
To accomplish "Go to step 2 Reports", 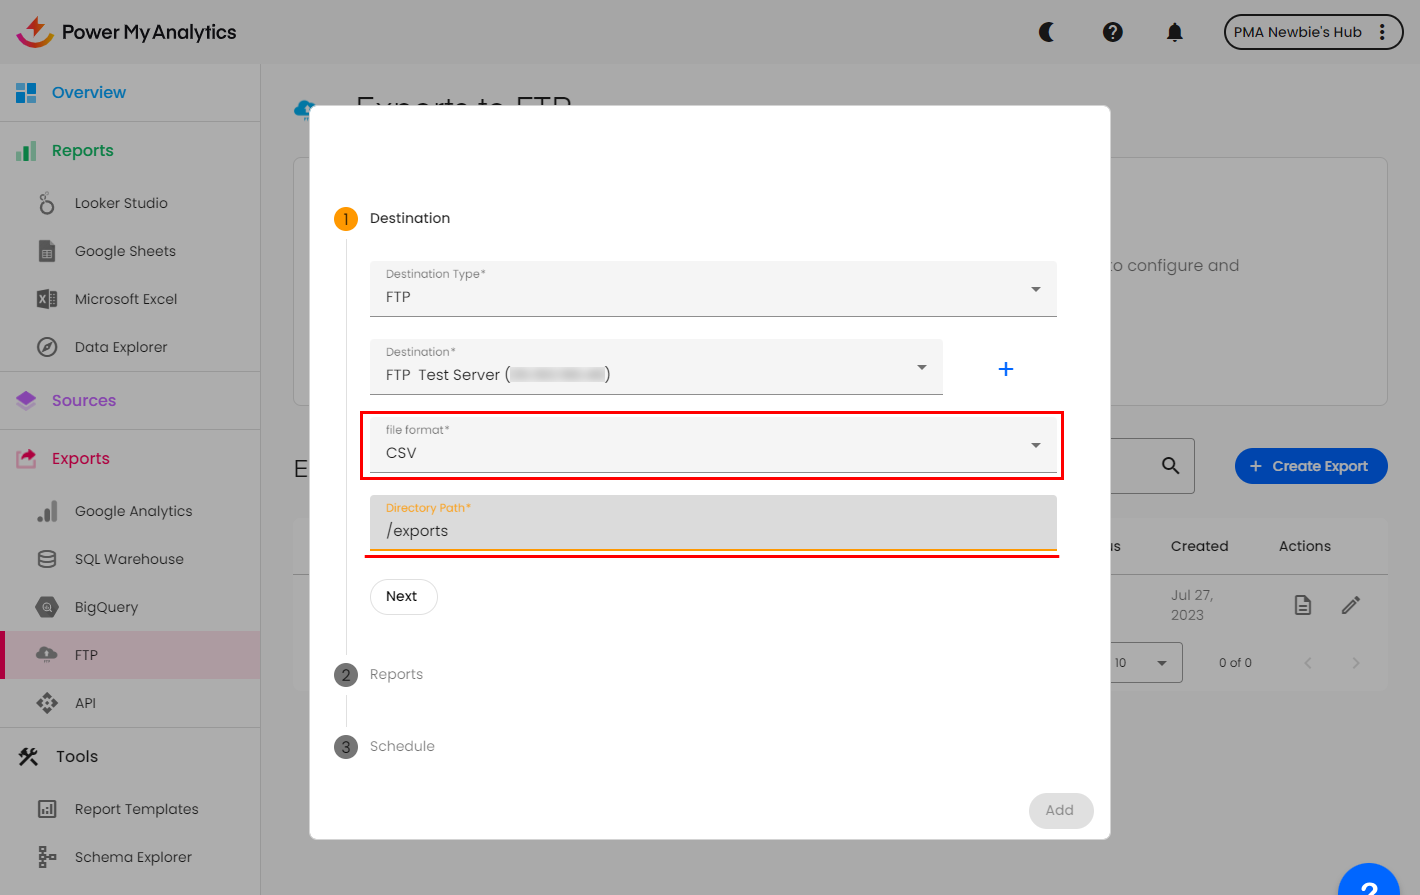I will pos(396,675).
